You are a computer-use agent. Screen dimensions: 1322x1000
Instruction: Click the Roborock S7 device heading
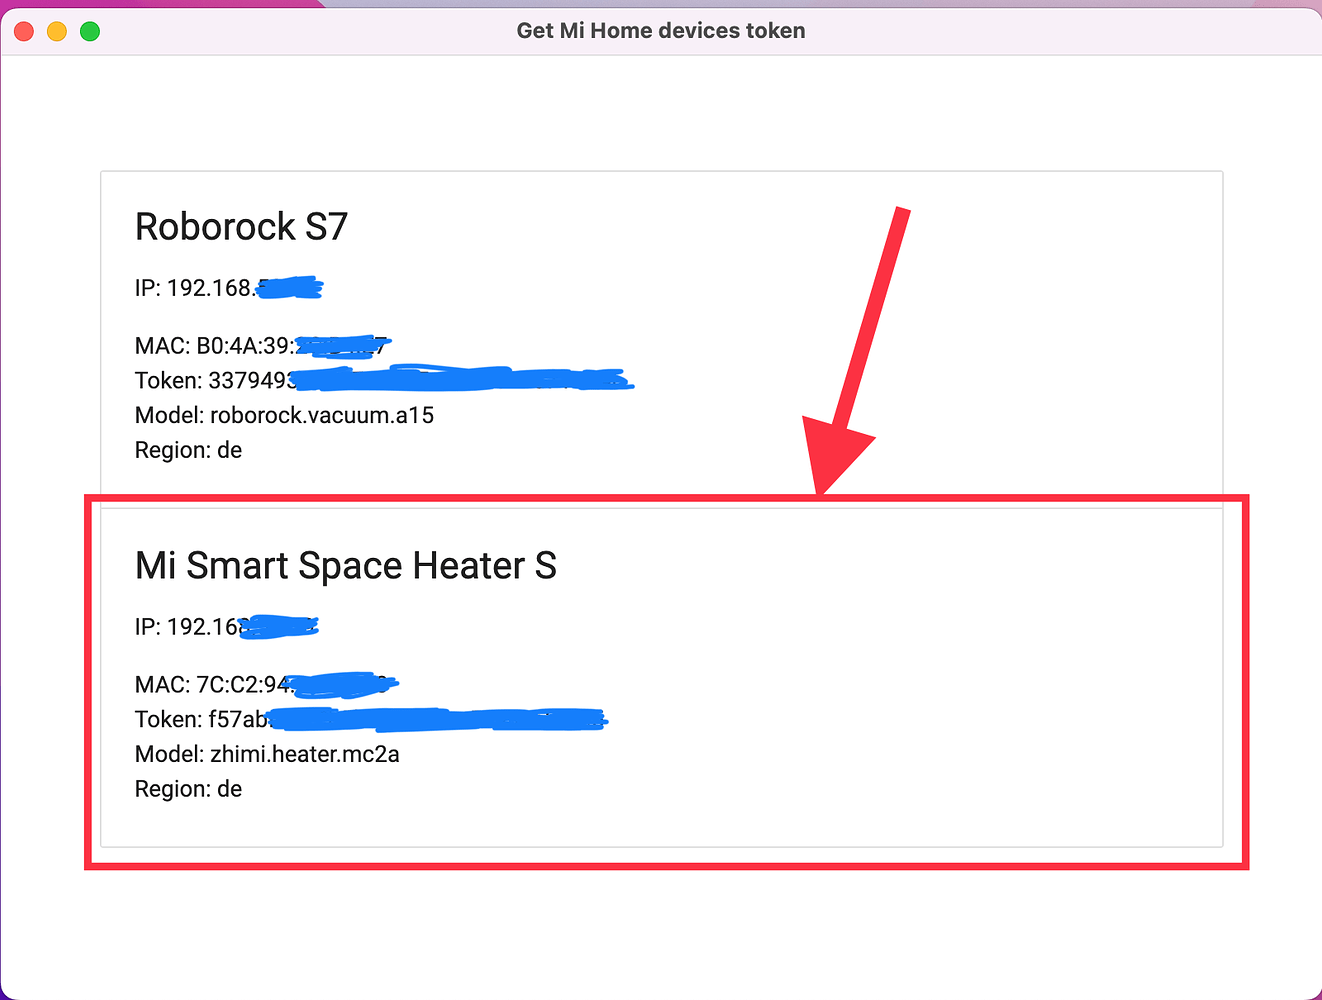pyautogui.click(x=241, y=227)
